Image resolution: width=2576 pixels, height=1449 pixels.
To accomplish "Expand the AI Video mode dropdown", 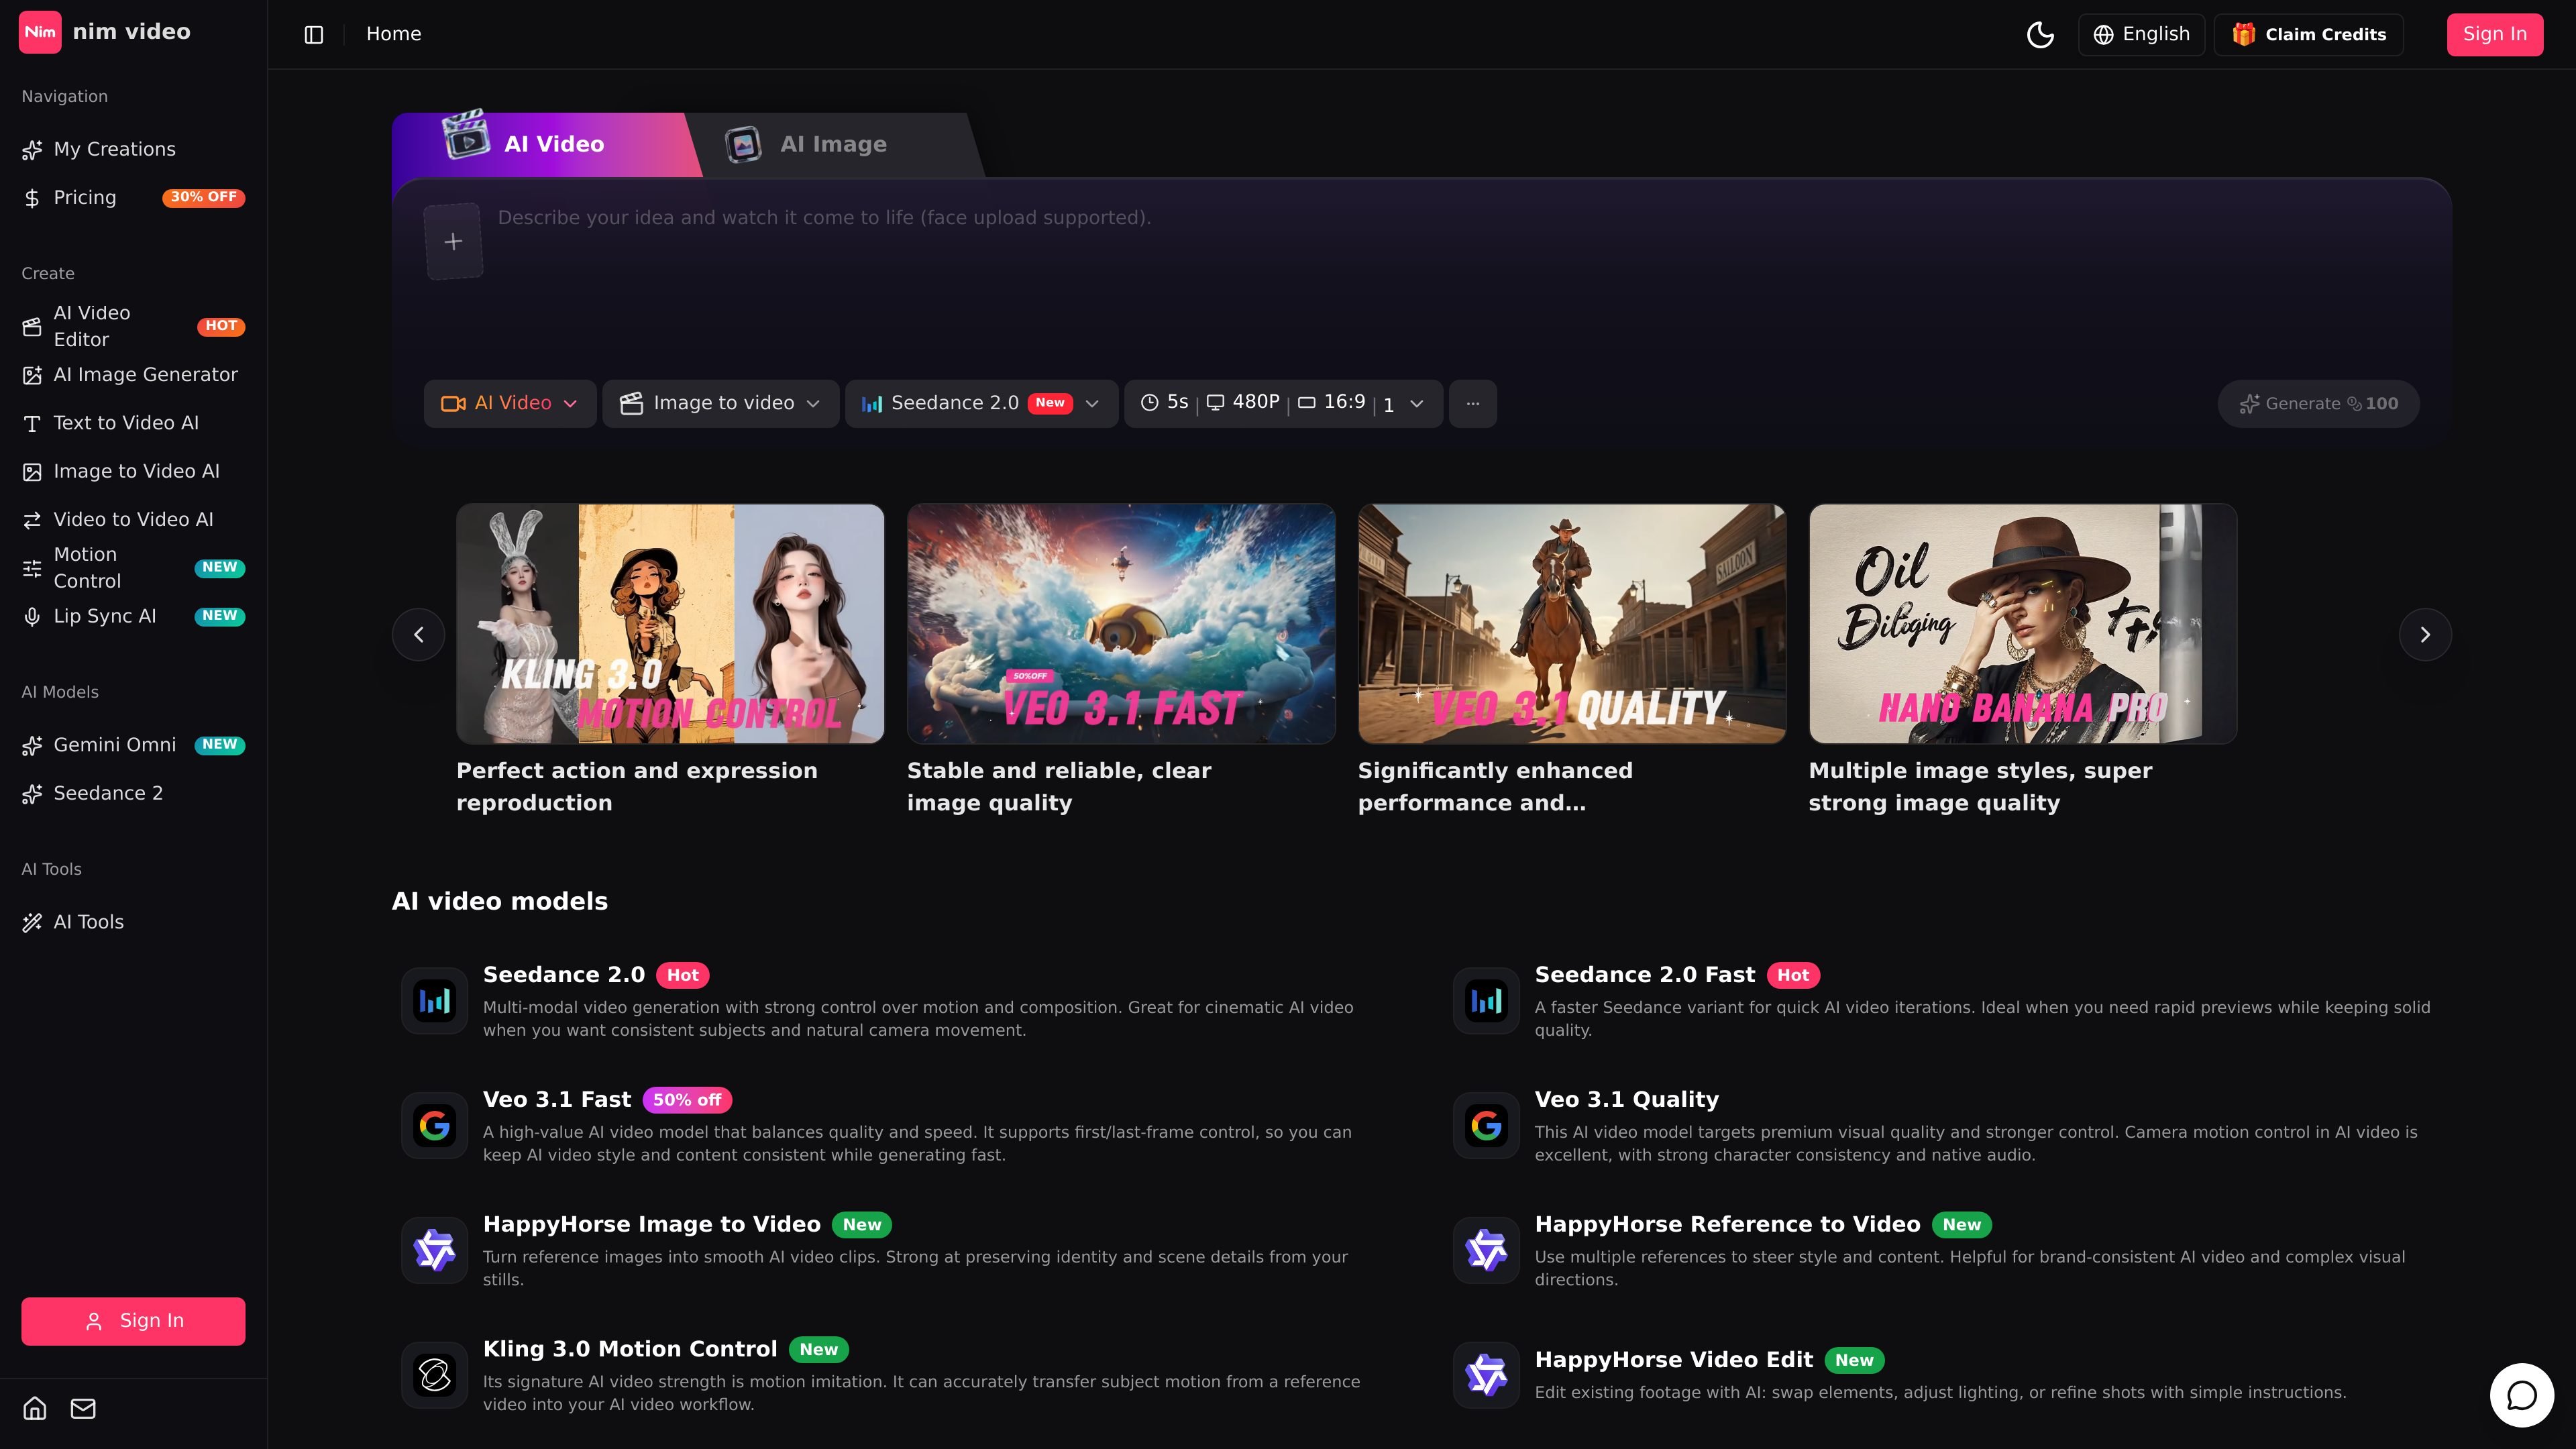I will coord(510,403).
